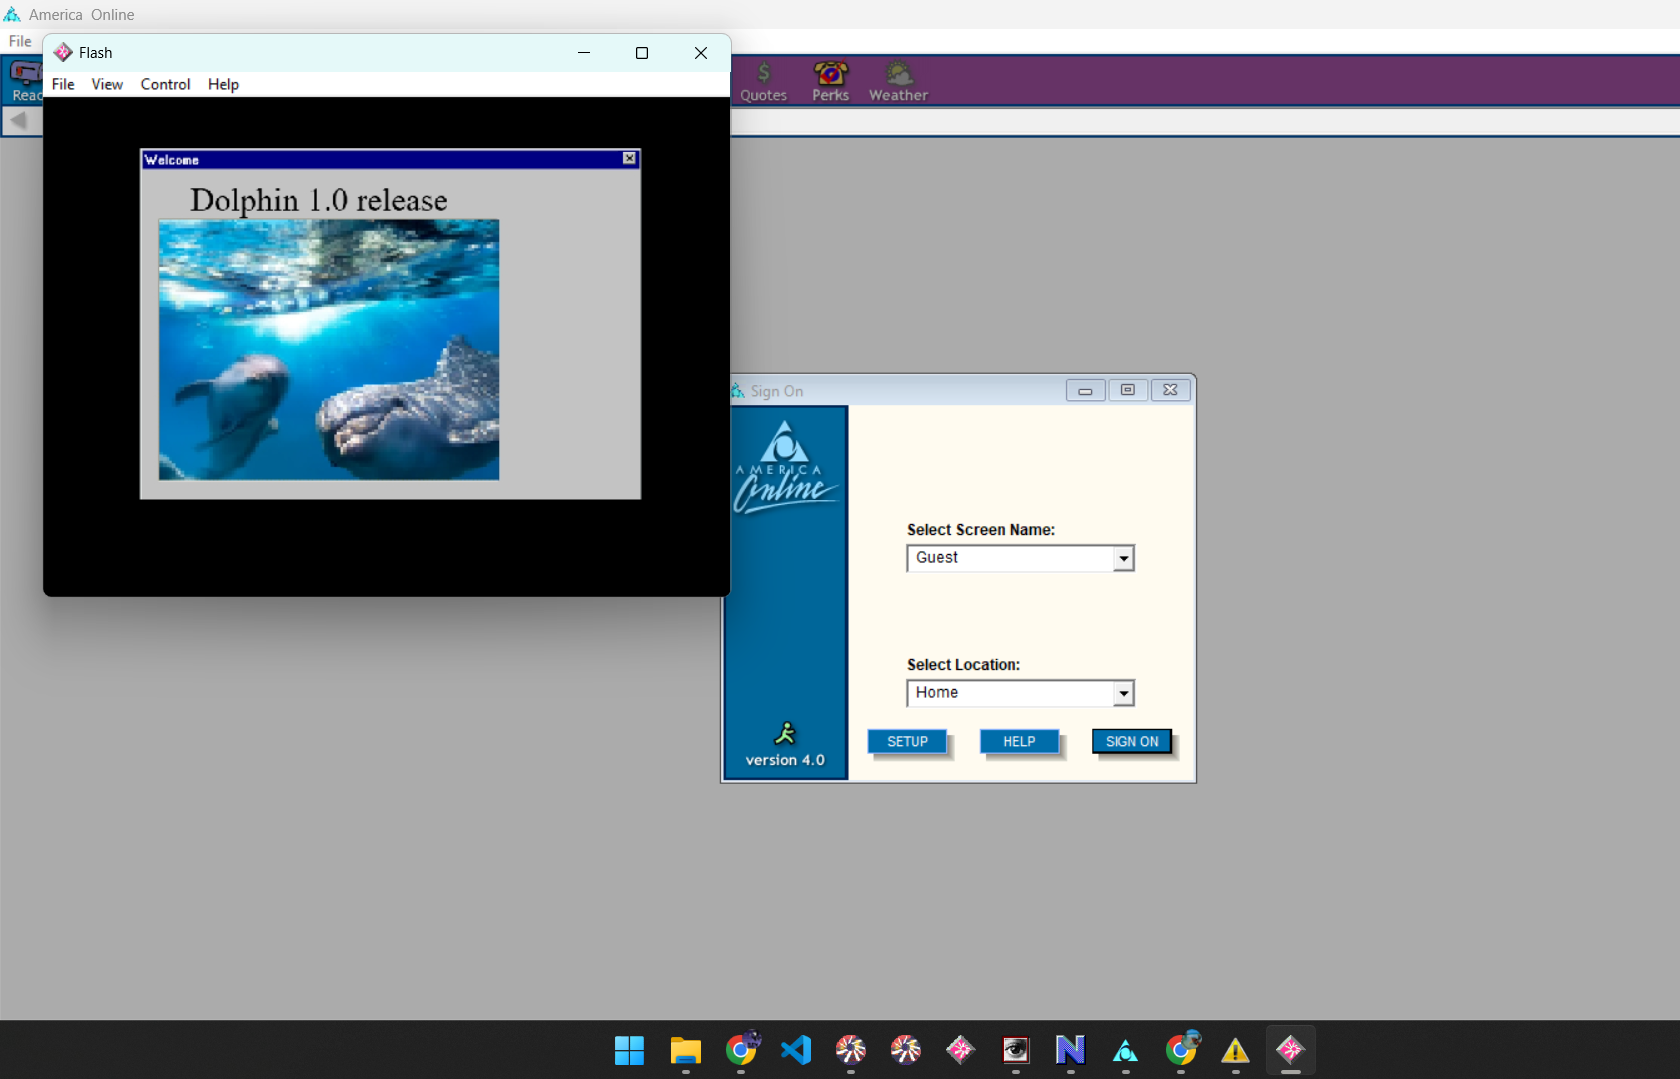Click the HELP button in Sign On
1680x1079 pixels.
pos(1019,742)
